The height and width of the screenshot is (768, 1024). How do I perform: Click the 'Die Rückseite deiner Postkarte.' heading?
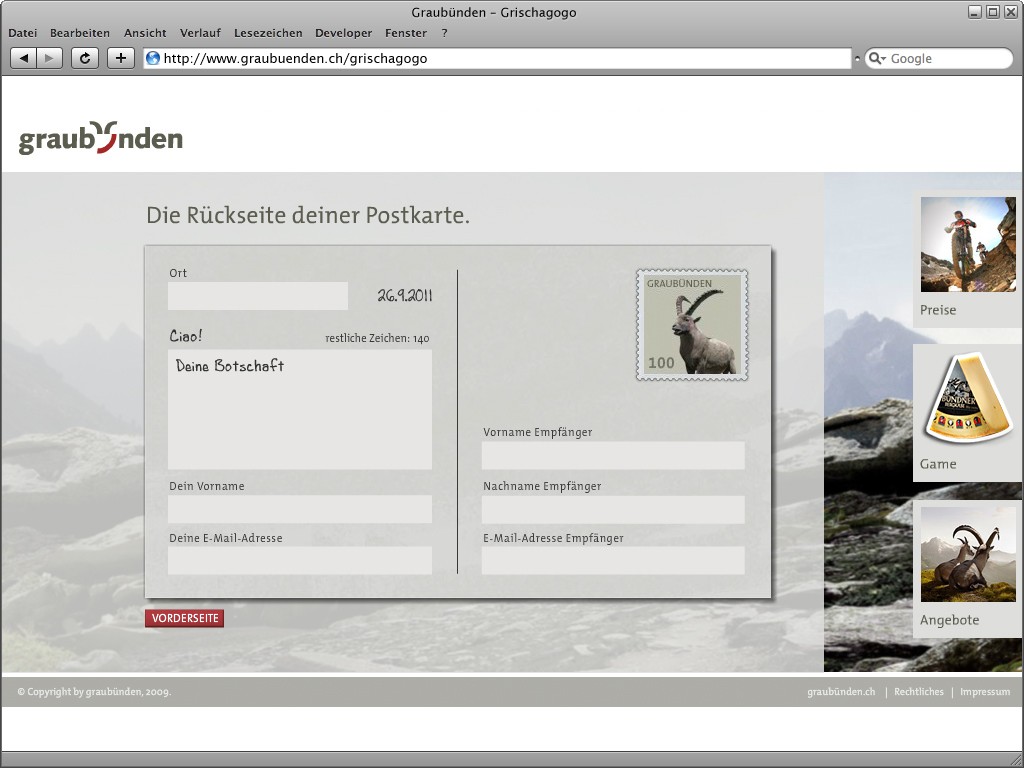308,215
